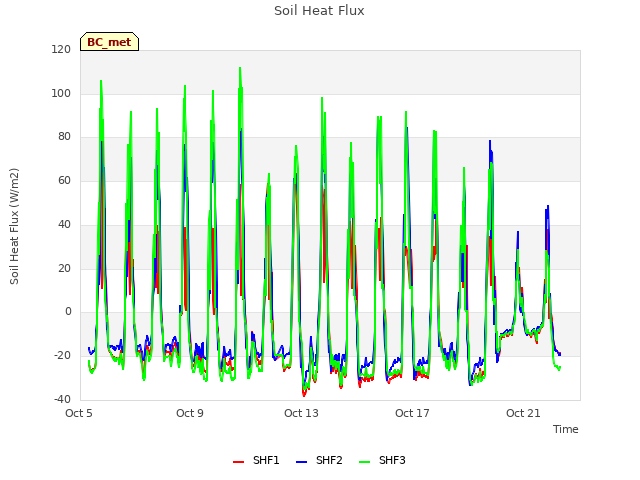Click the Time x-axis title

click(x=566, y=429)
